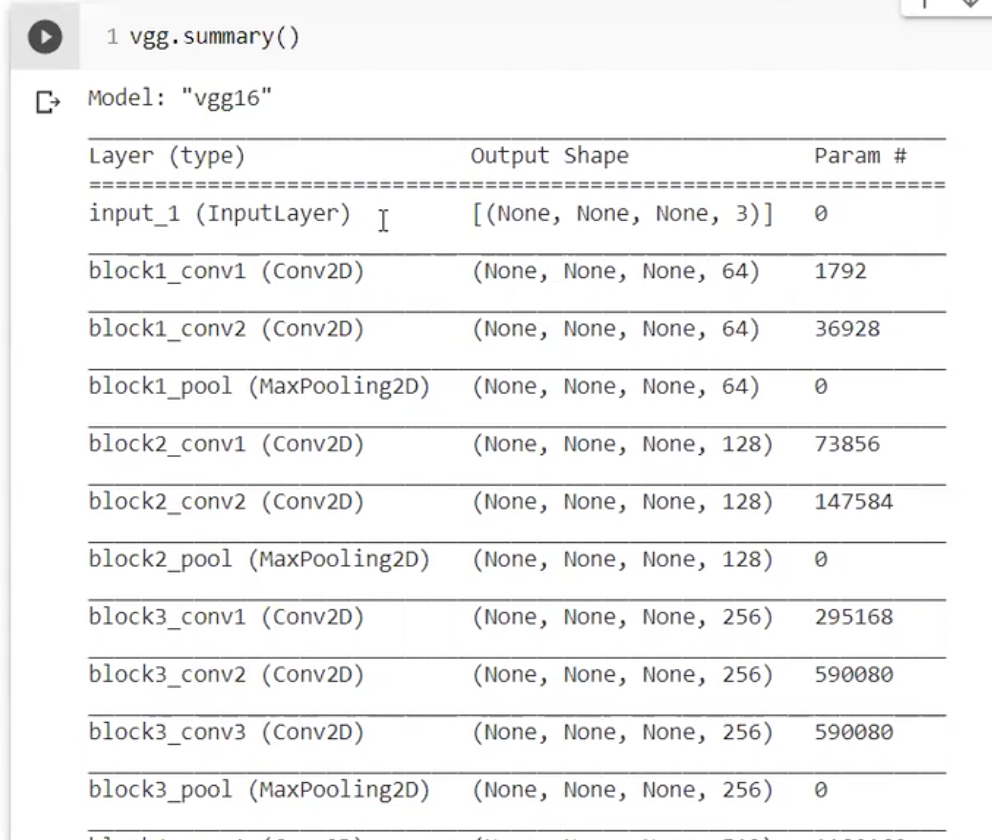Click the "Param #" column header
This screenshot has width=992, height=840.
point(860,156)
